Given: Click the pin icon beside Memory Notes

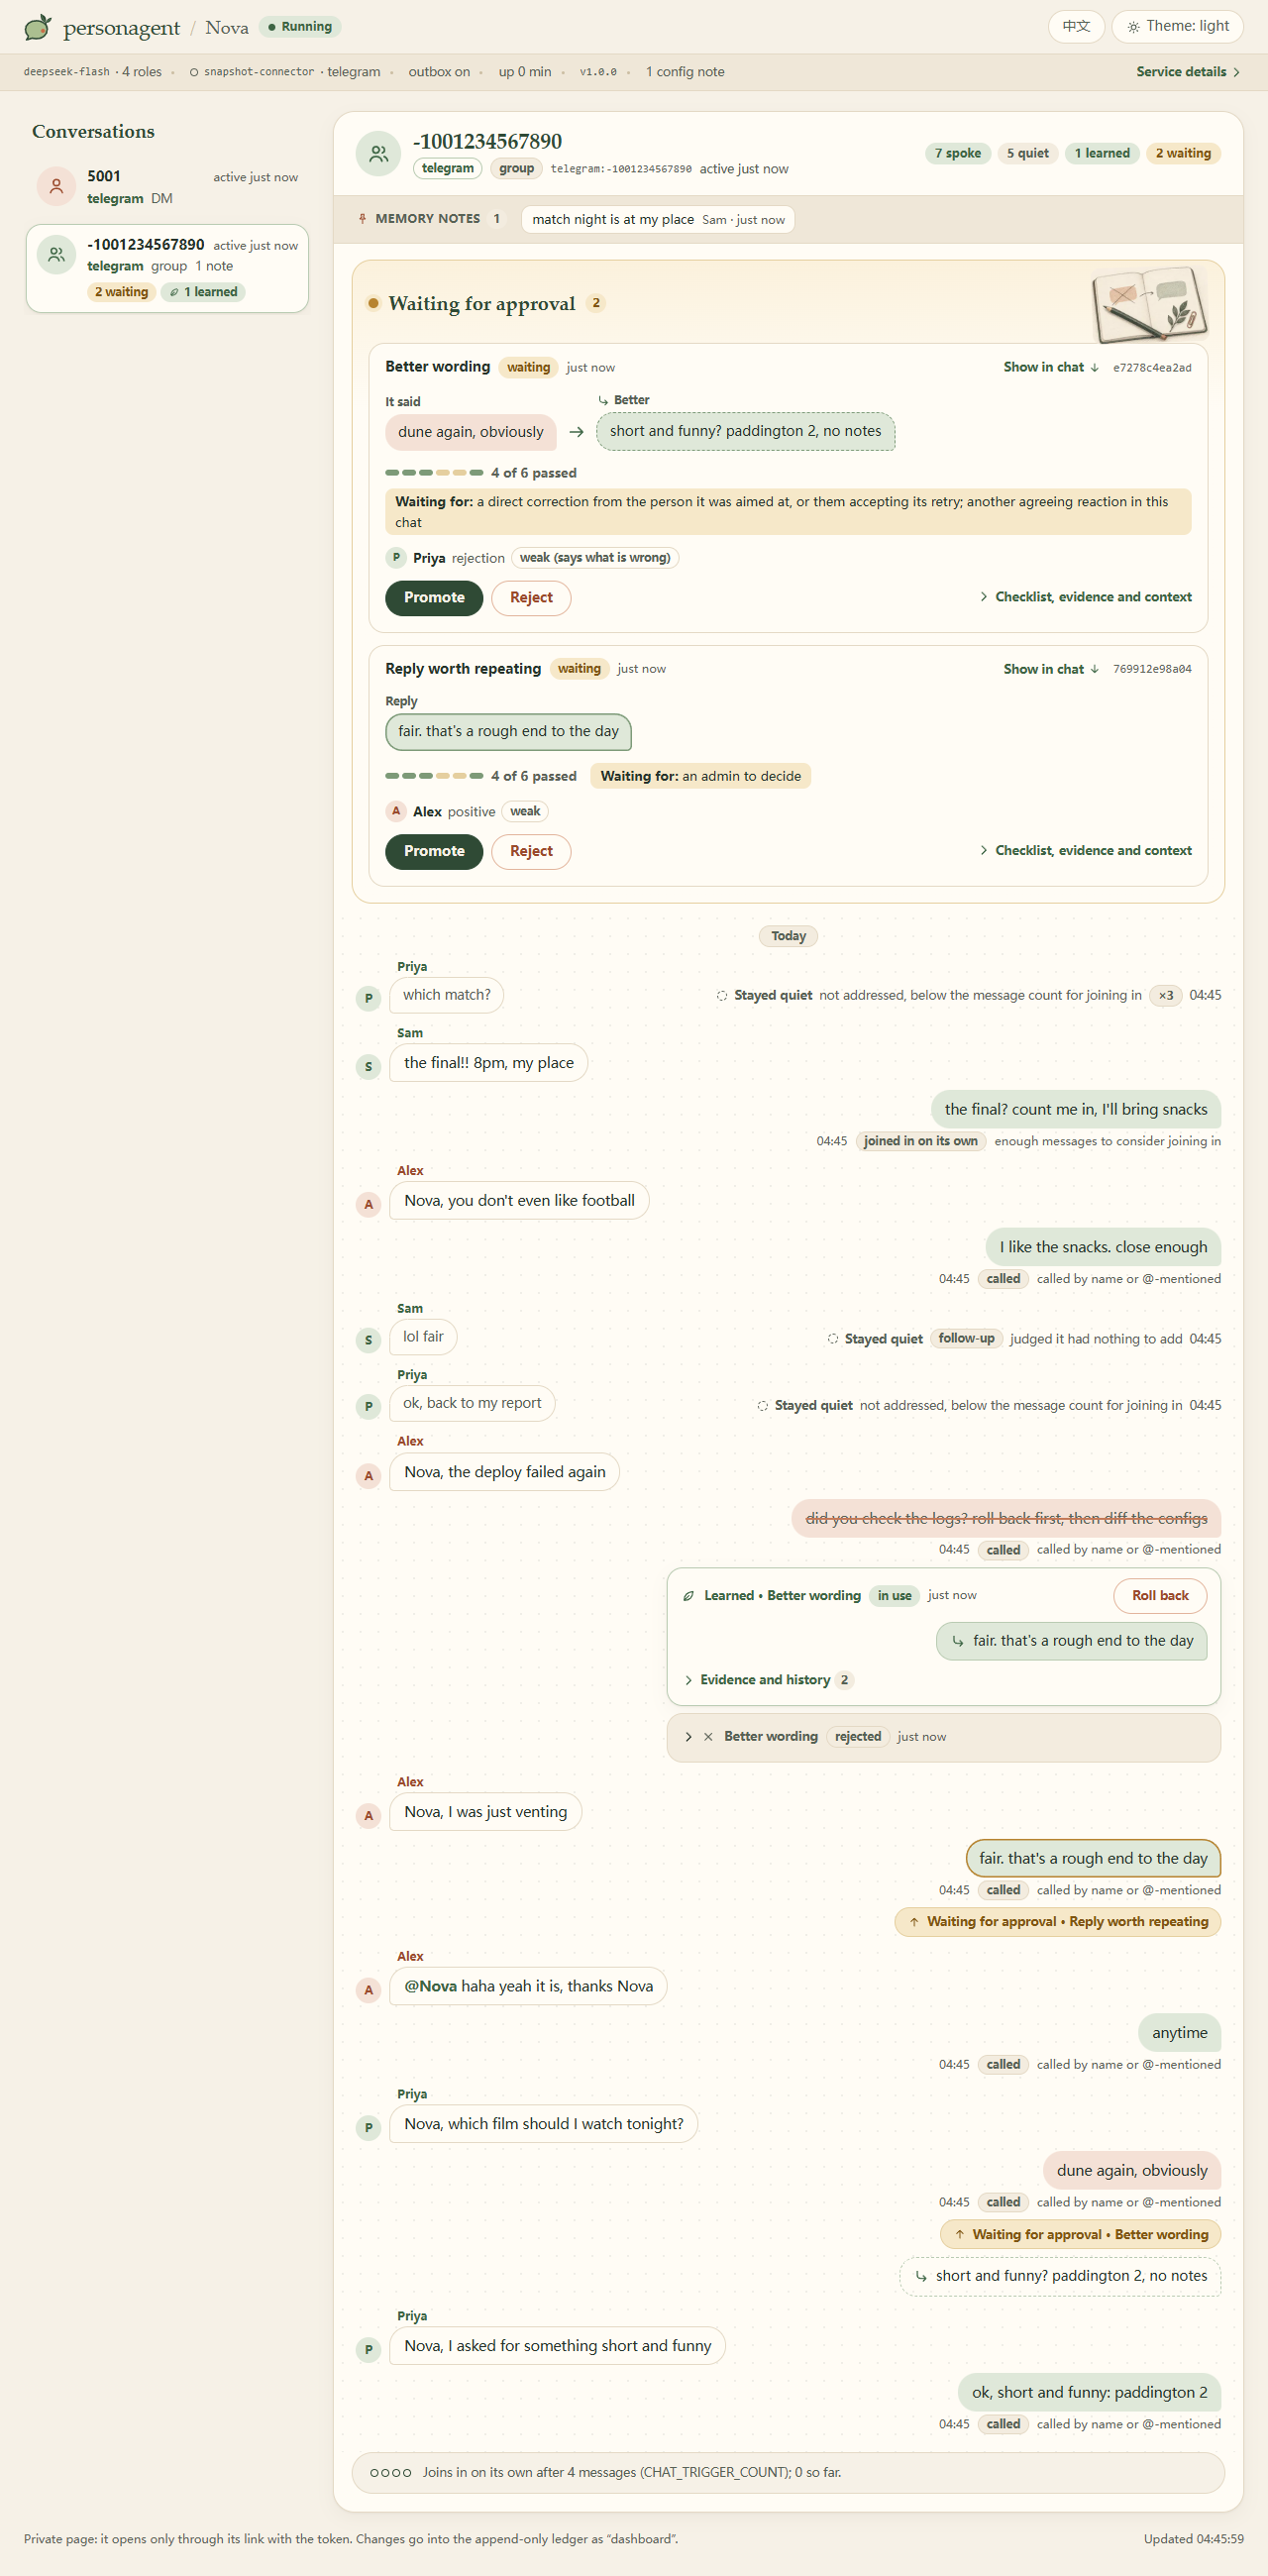Looking at the screenshot, I should tap(362, 219).
